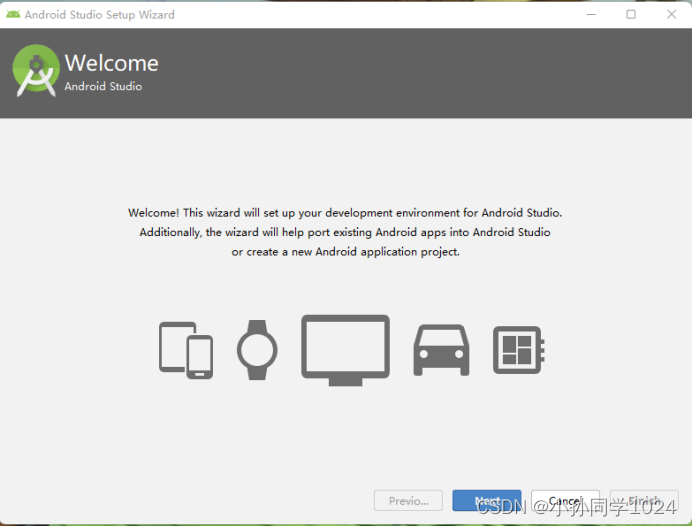Click the 'Additionally, the wizard will help port' line

[x=345, y=232]
